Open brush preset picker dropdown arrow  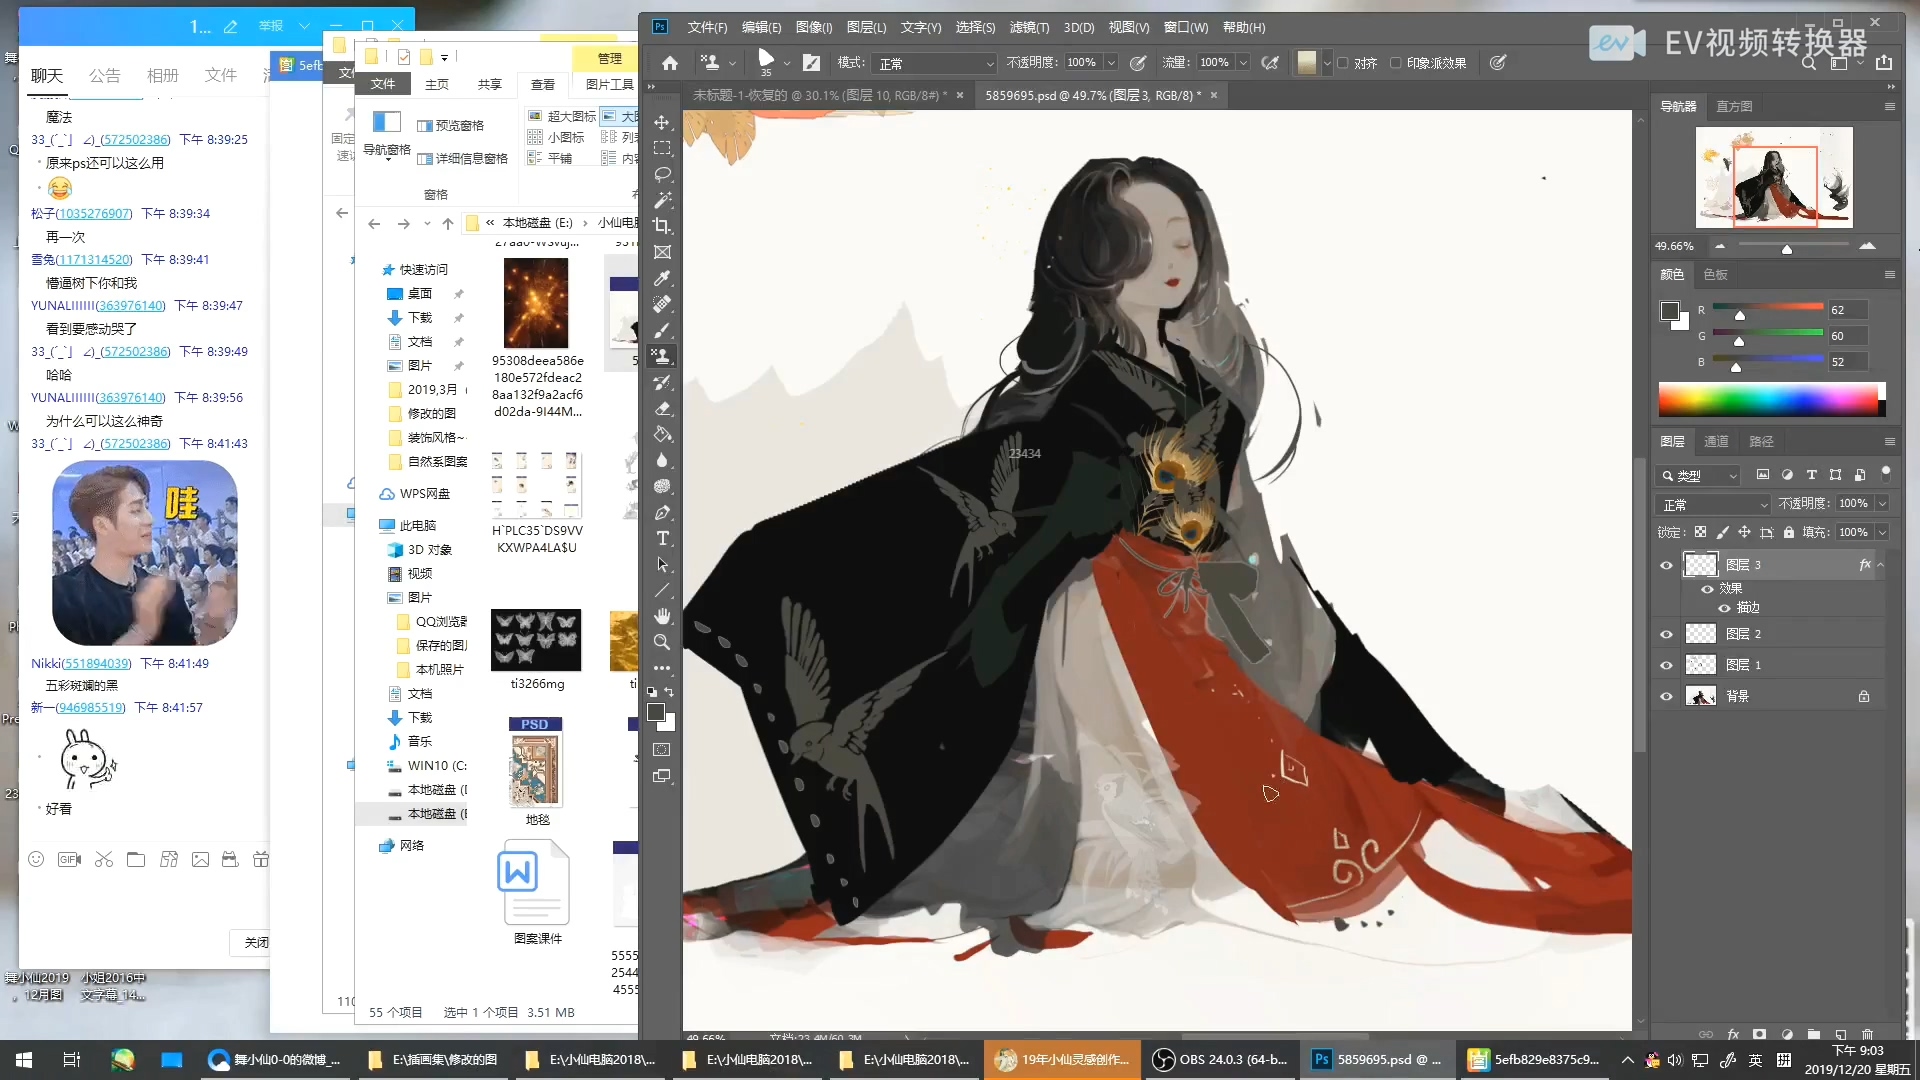787,63
